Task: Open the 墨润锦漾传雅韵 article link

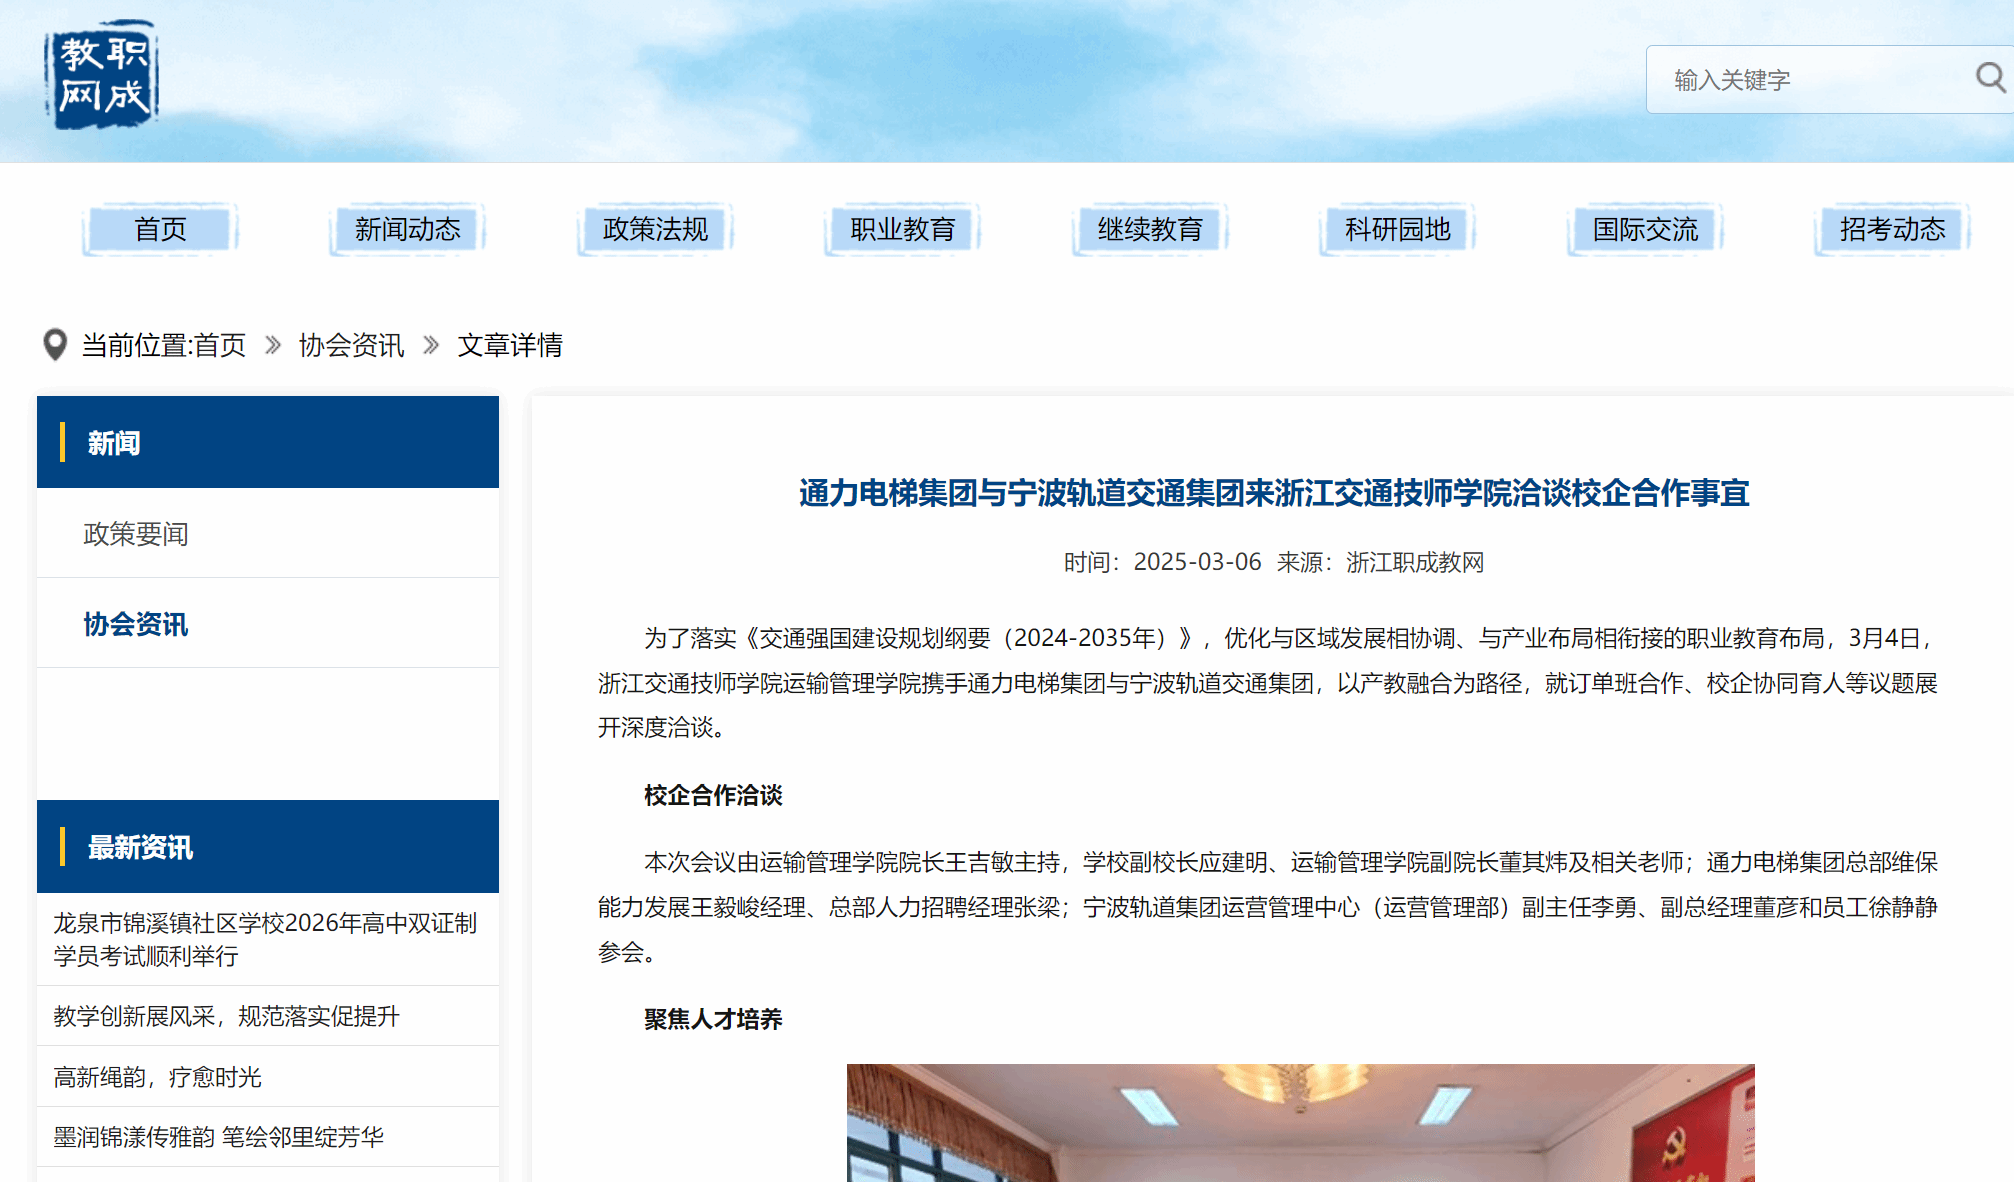Action: coord(218,1137)
